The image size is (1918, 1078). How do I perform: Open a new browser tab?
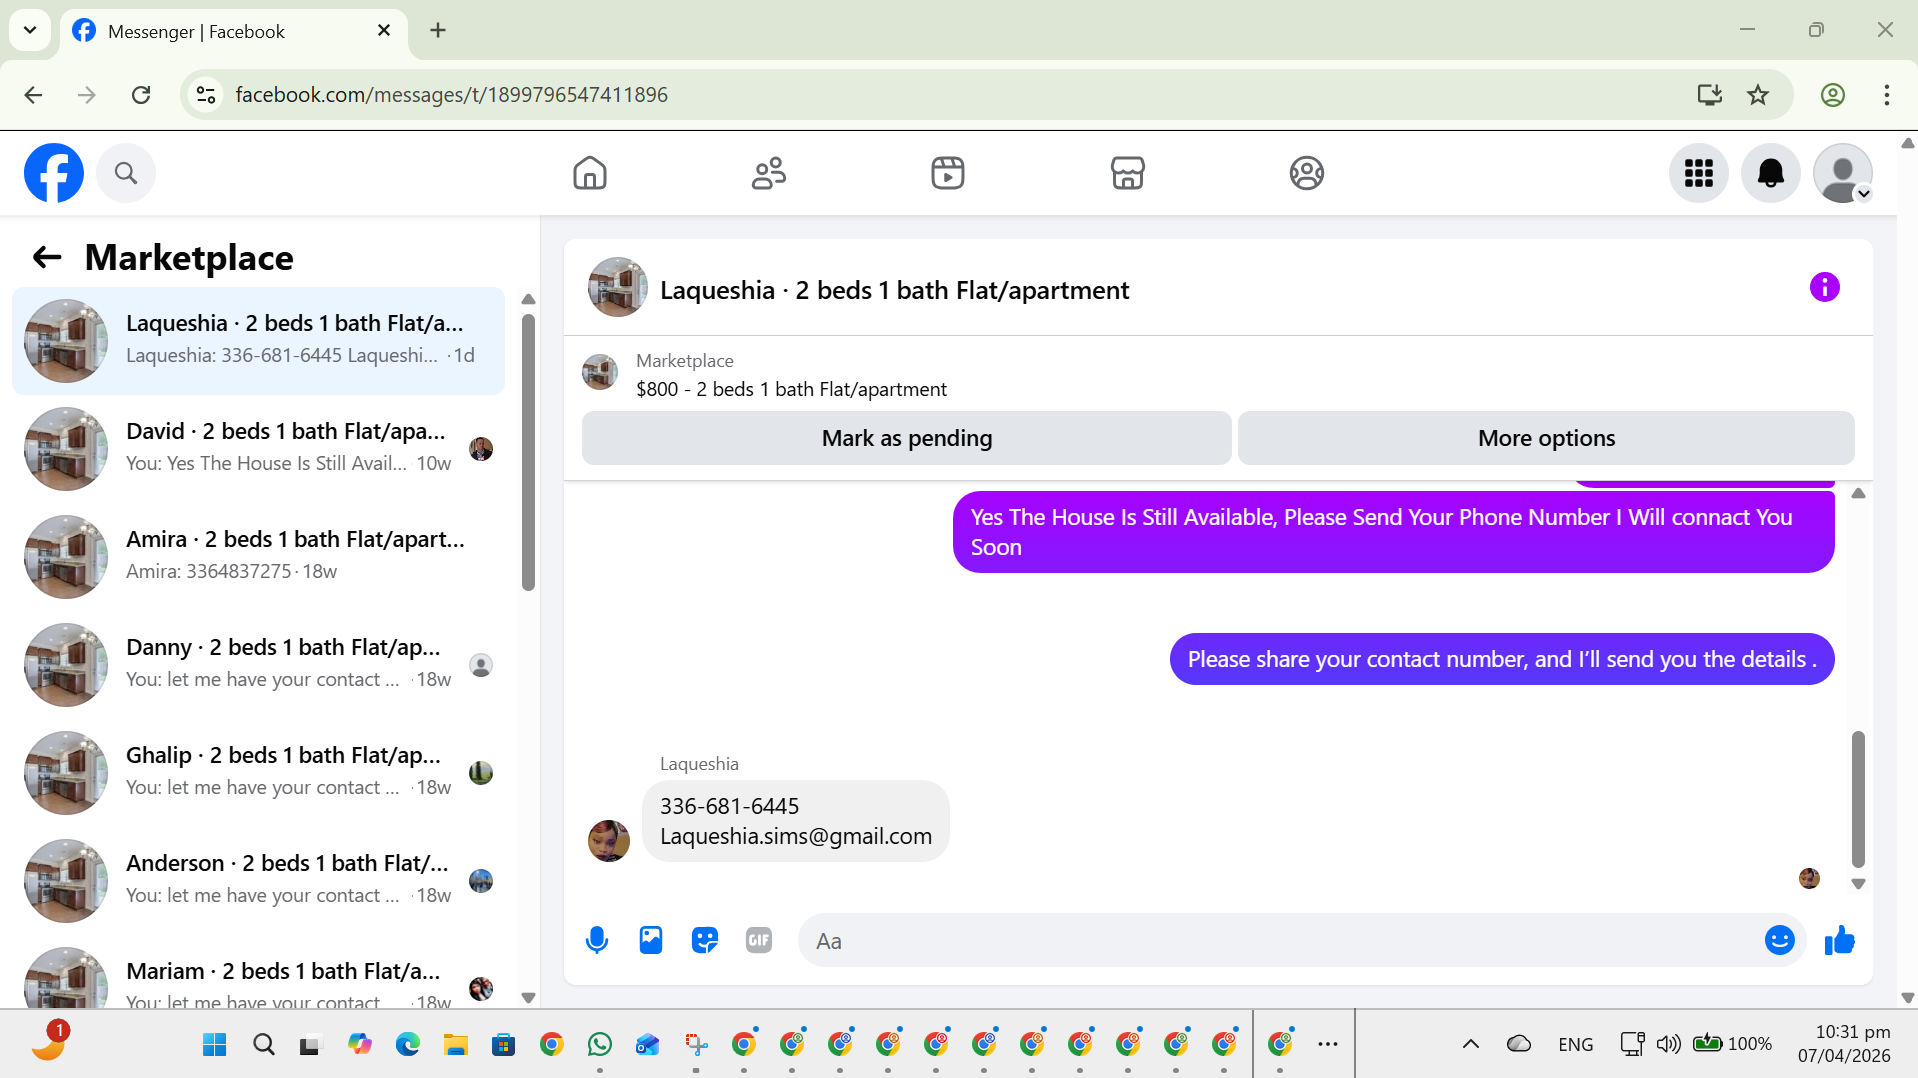438,31
